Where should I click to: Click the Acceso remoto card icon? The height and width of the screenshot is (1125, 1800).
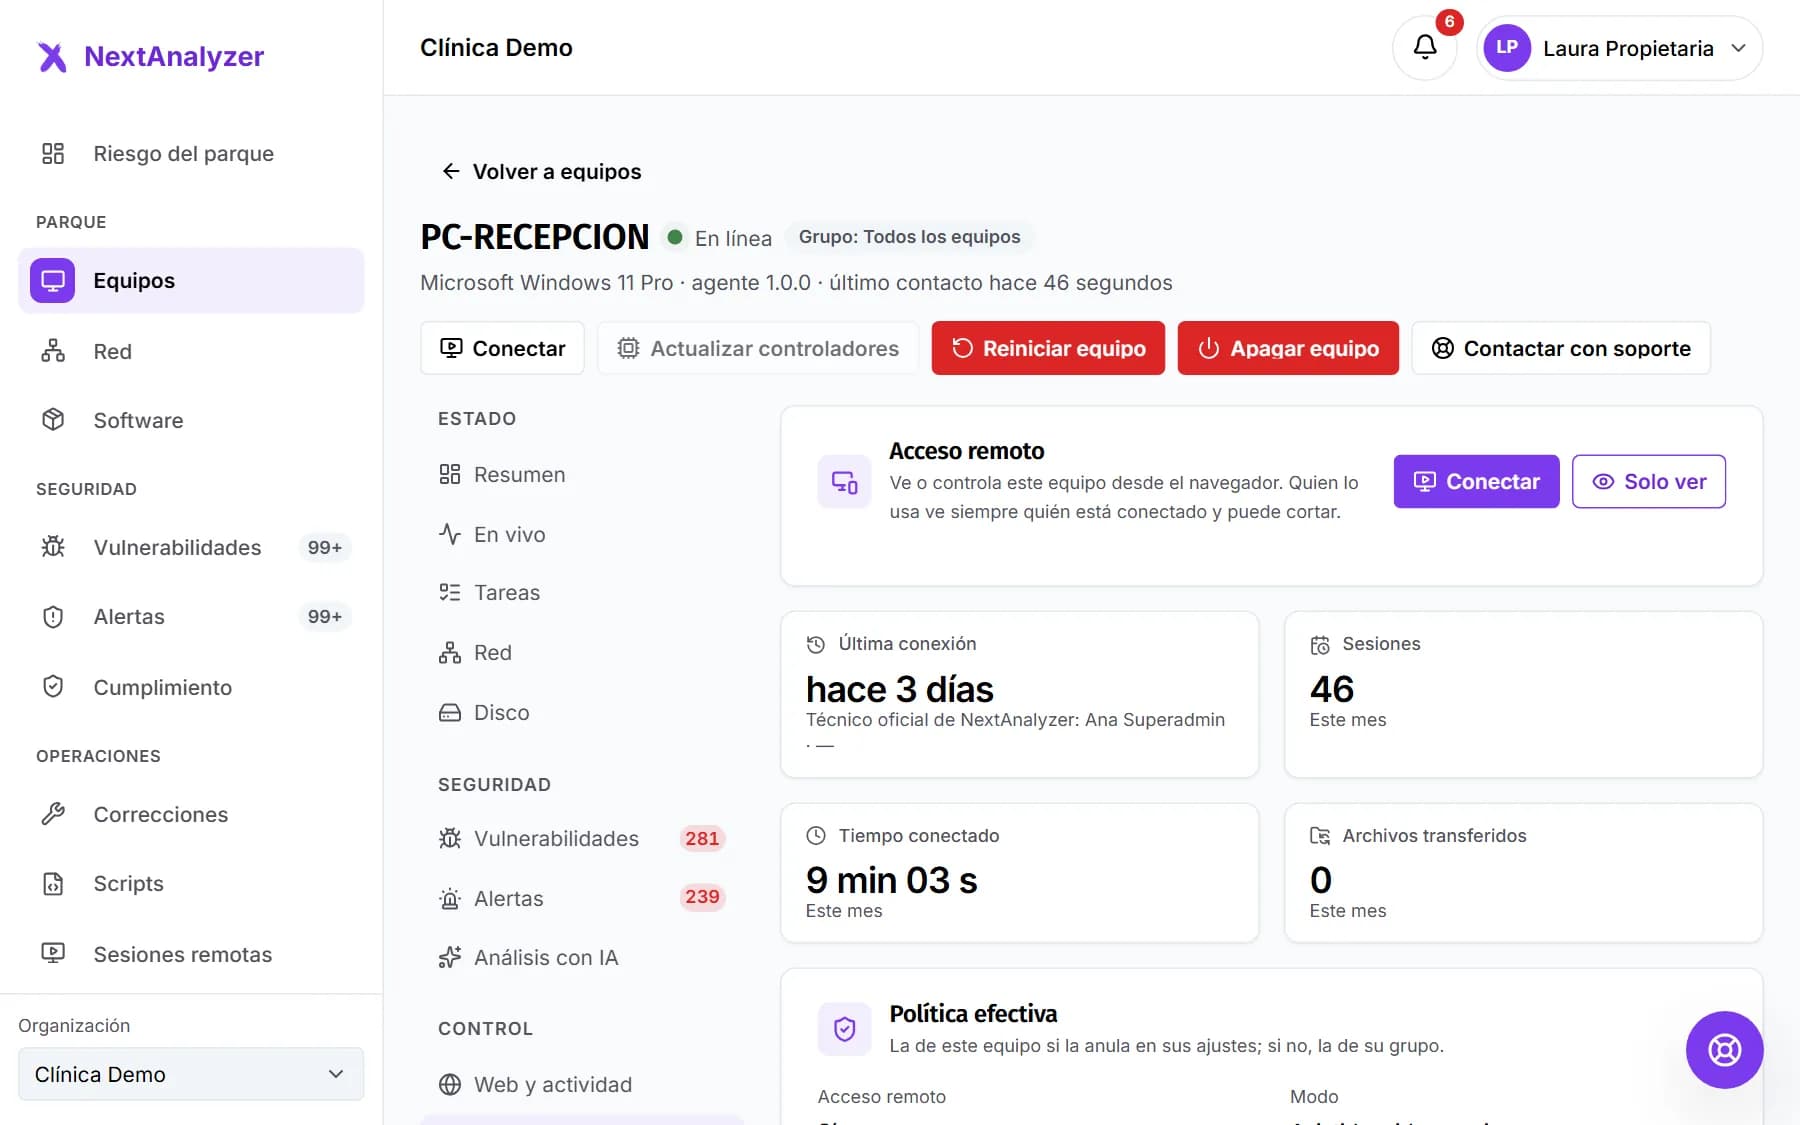(844, 482)
